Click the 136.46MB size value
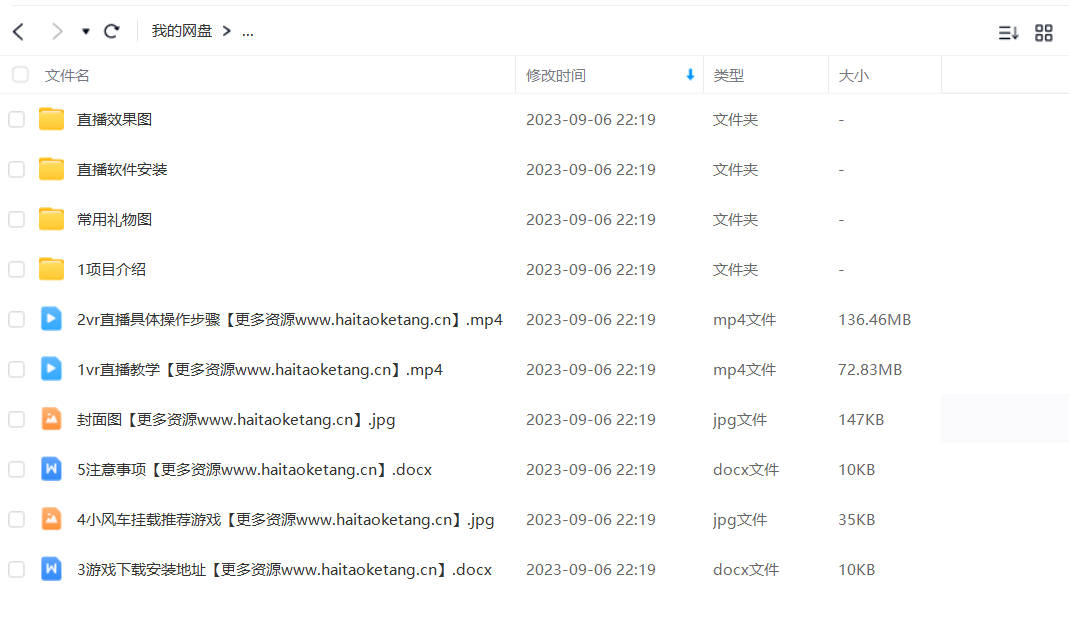Viewport: 1069px width, 635px height. tap(875, 319)
